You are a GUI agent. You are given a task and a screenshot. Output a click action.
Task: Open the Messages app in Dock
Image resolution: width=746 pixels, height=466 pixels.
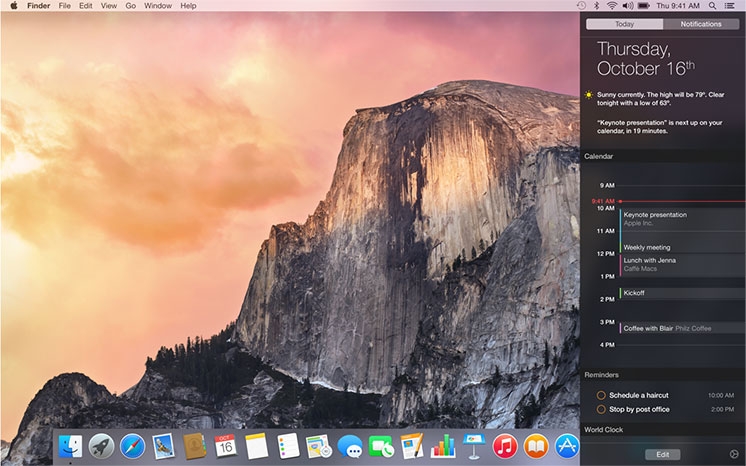(349, 446)
